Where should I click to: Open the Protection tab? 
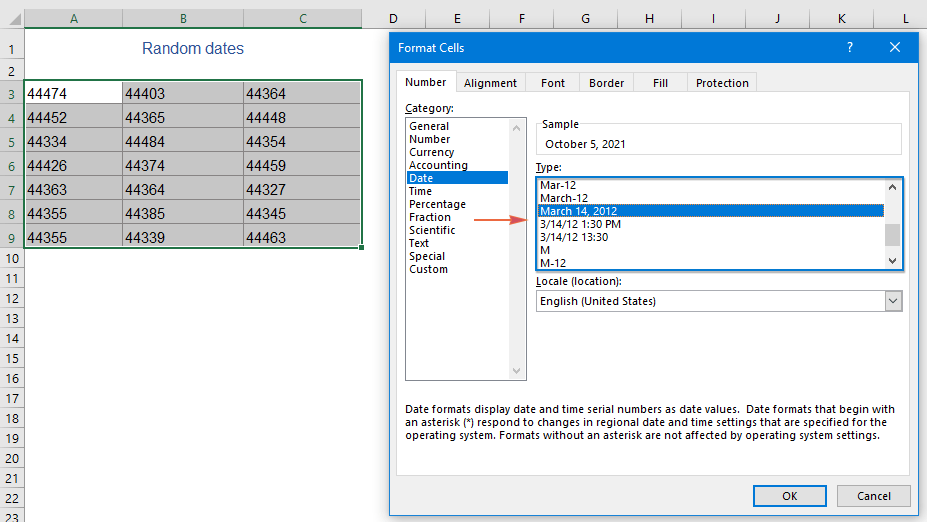pos(722,83)
